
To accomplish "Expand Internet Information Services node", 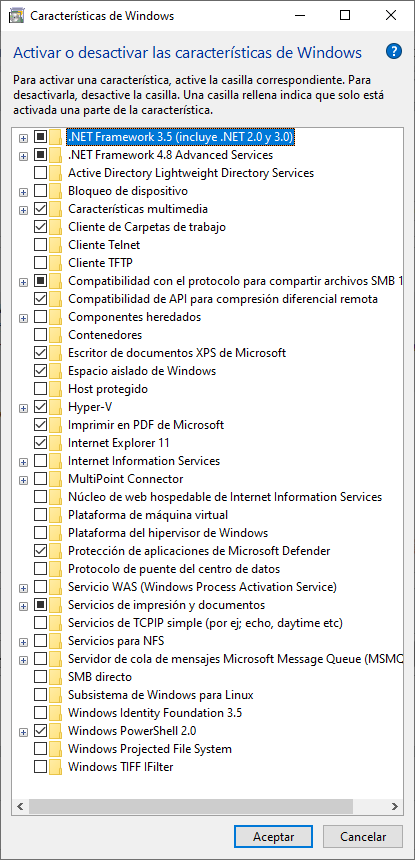I will pyautogui.click(x=23, y=462).
